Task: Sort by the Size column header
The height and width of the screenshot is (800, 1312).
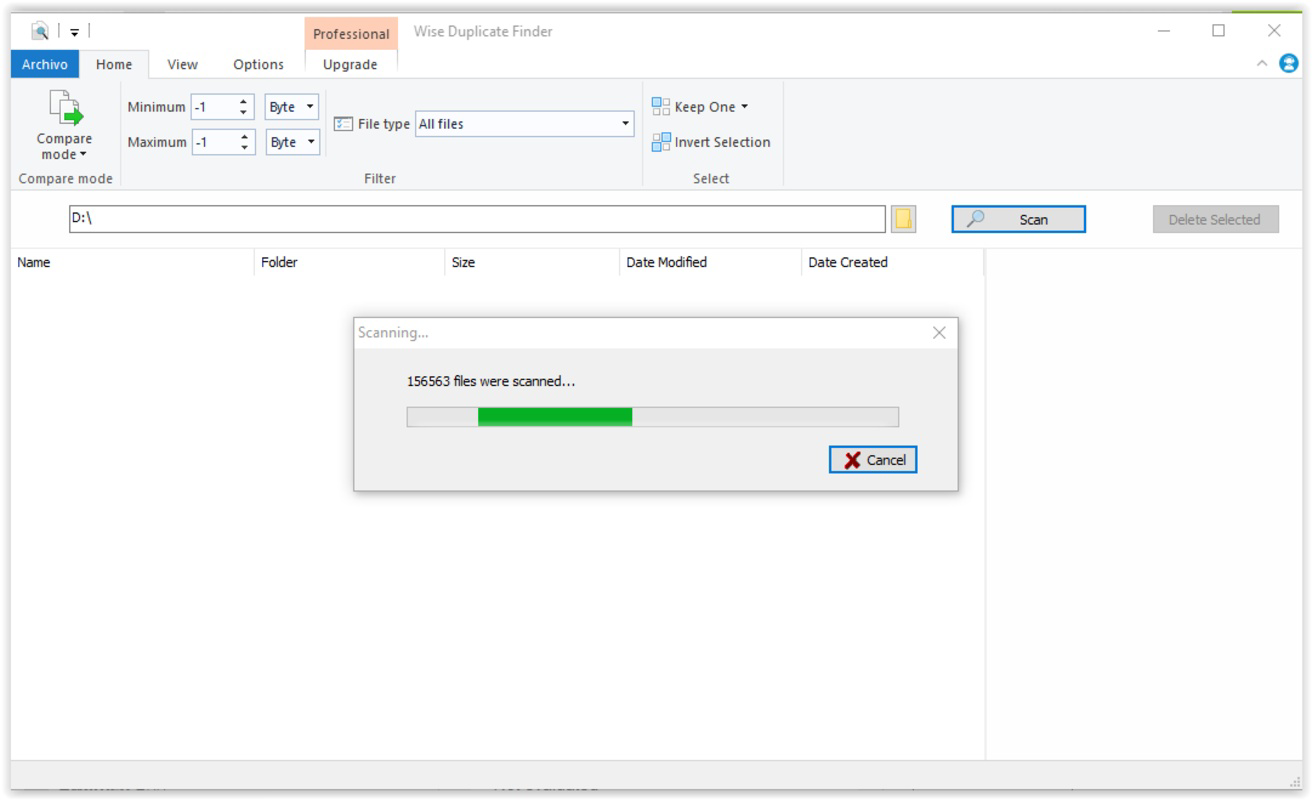Action: point(532,262)
